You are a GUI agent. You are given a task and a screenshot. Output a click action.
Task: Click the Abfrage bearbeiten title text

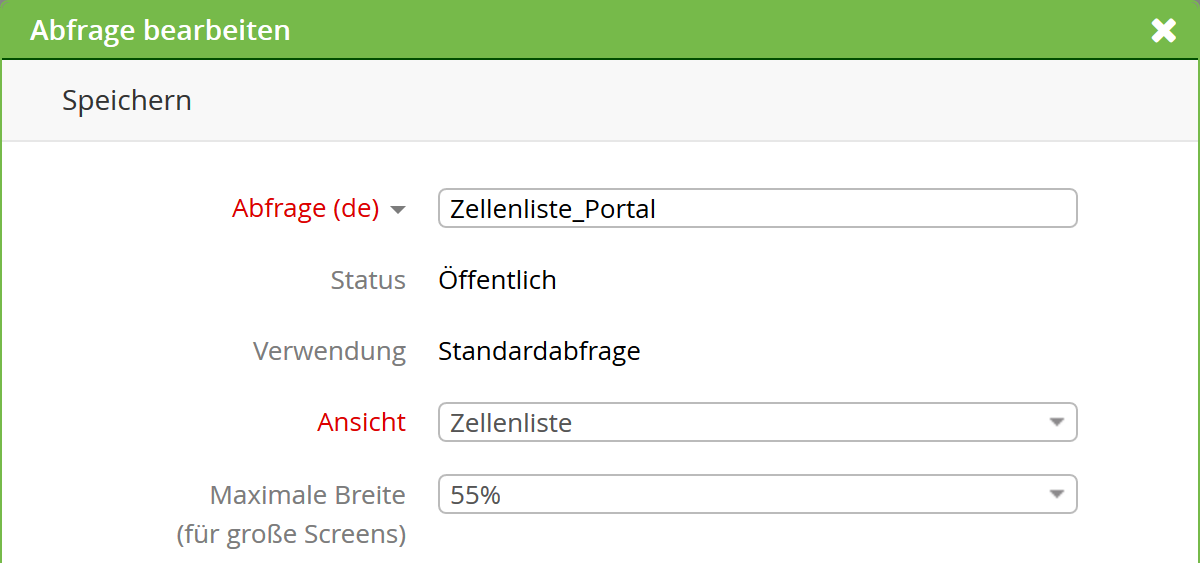click(160, 30)
